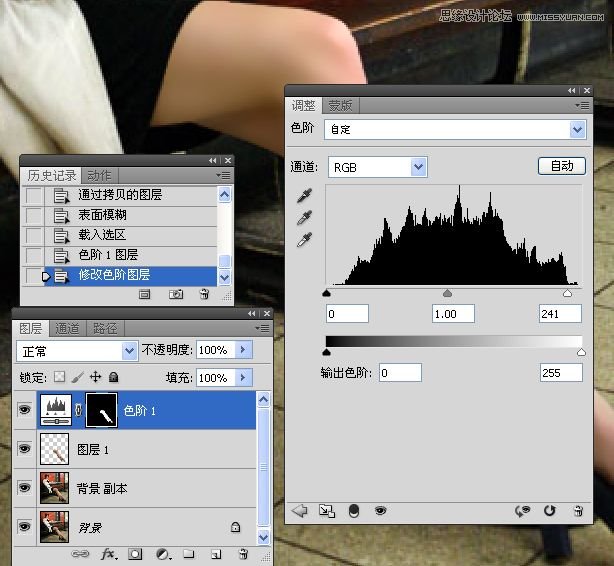Click the mask link chain on 色阶 1 layer

(x=78, y=410)
